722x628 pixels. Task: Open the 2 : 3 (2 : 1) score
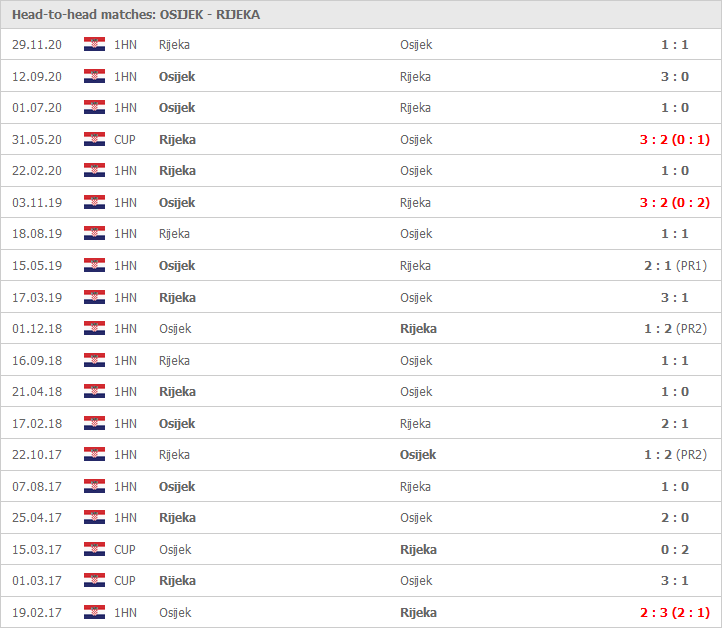coord(675,612)
